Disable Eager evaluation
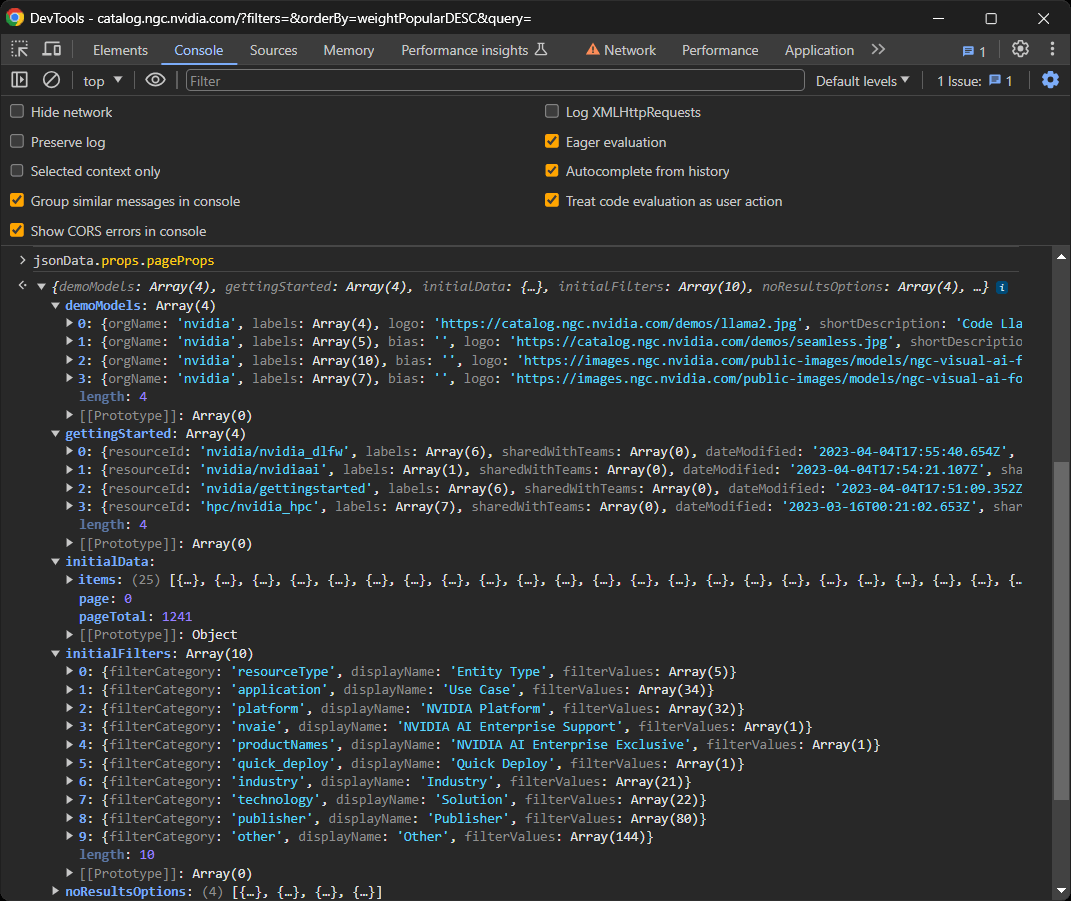The image size is (1071, 901). click(x=552, y=142)
